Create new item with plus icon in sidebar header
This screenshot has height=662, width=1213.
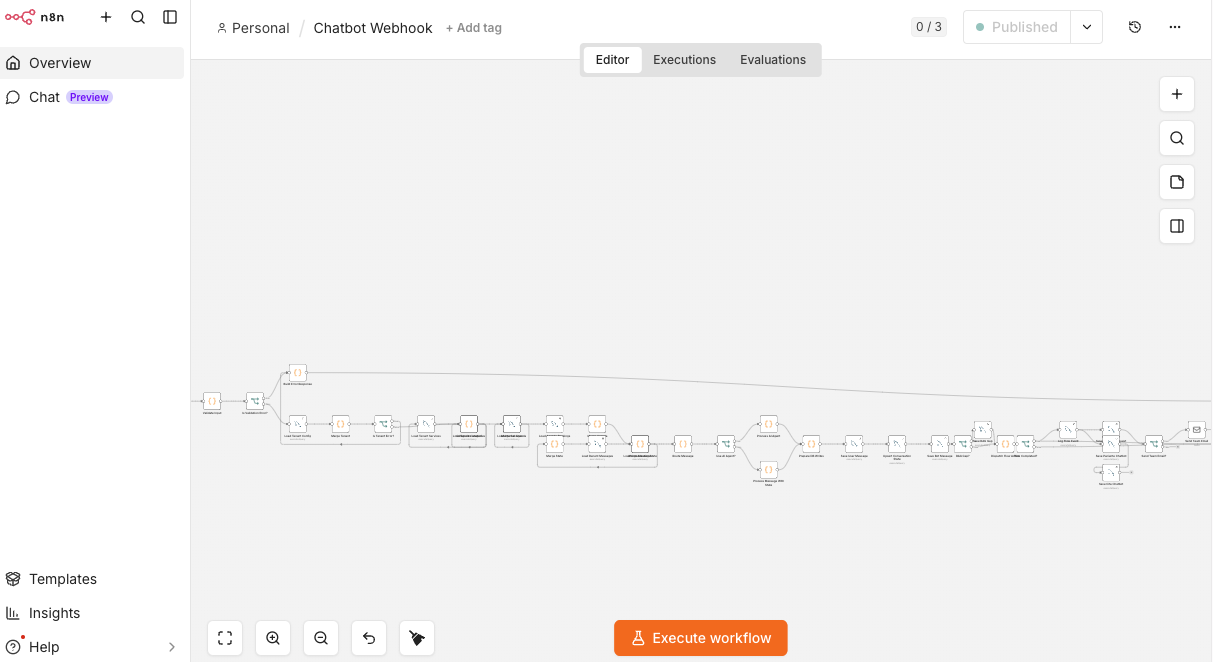pyautogui.click(x=106, y=17)
